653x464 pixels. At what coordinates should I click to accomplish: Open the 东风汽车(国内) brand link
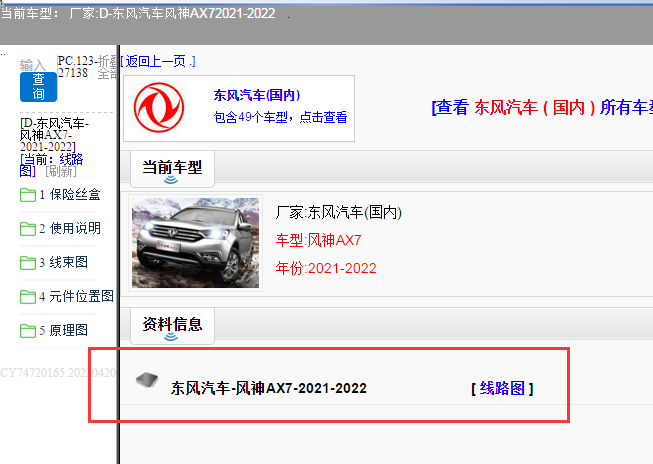click(x=257, y=95)
